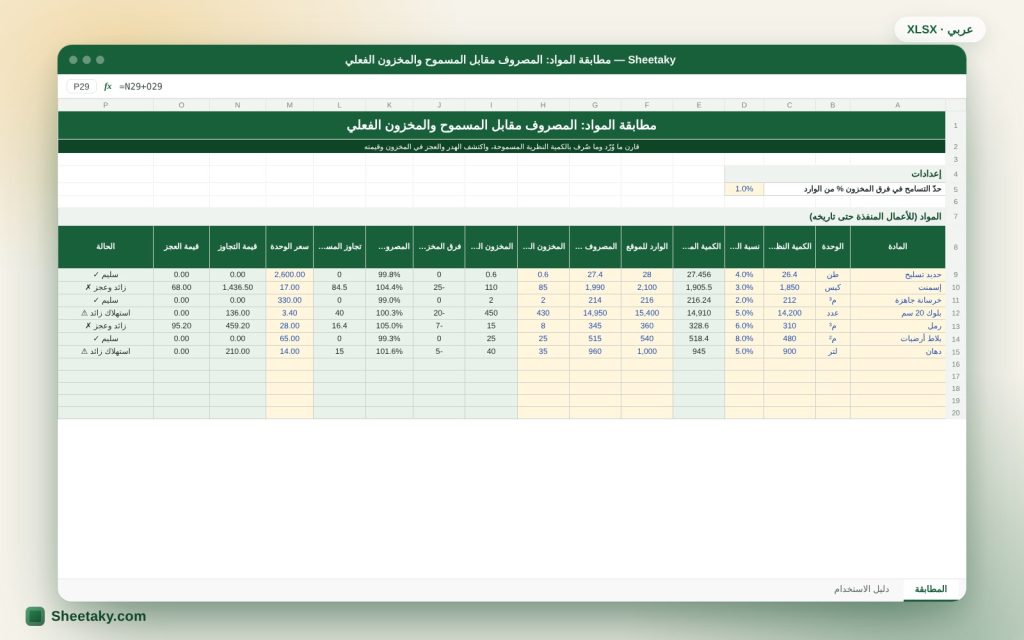Select the unit cell لتر
Screen dimensions: 1024x640
tap(833, 351)
